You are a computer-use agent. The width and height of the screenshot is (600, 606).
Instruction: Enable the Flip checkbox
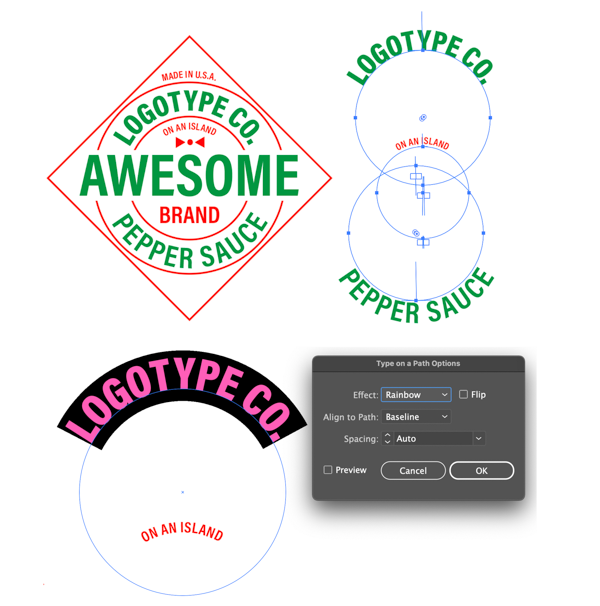[463, 395]
